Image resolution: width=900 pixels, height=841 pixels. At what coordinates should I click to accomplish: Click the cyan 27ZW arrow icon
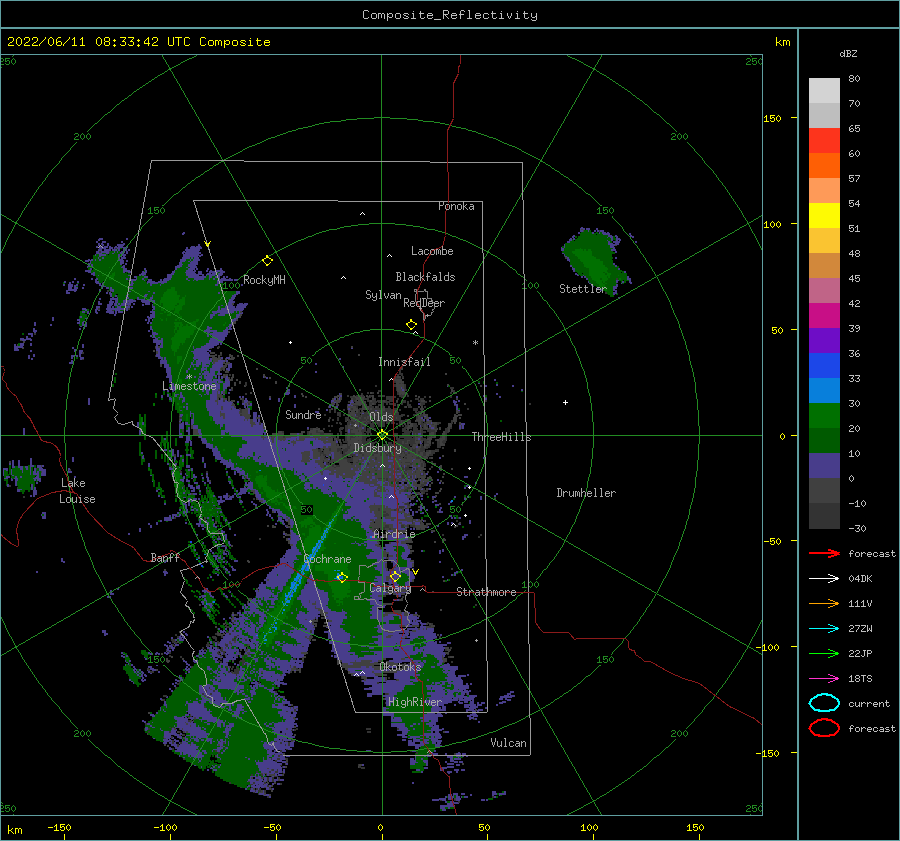pos(824,629)
